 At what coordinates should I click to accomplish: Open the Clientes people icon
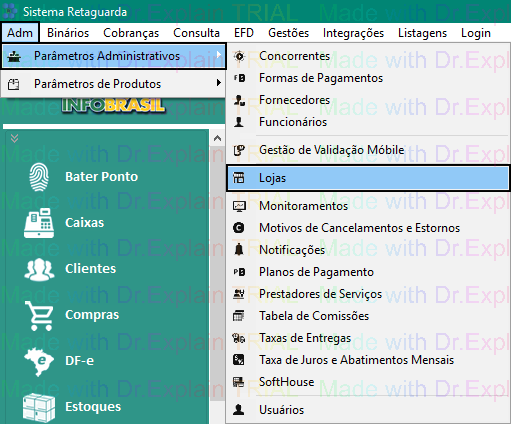[x=39, y=269]
